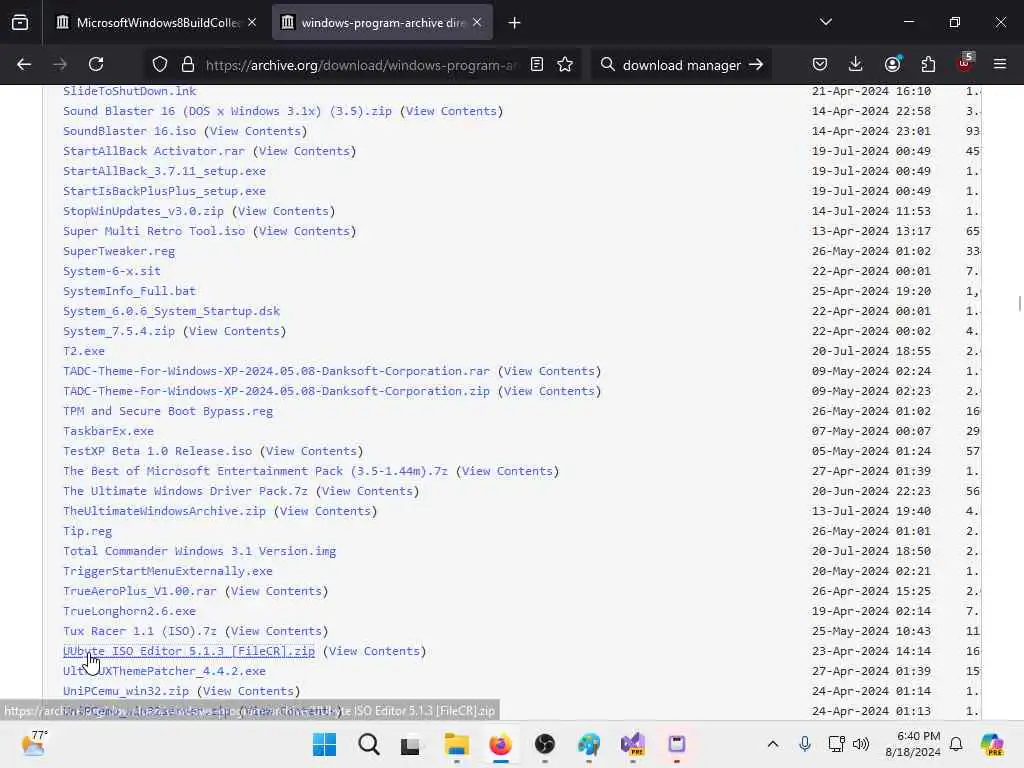Open the Firefox application menu
This screenshot has width=1024, height=768.
(1000, 64)
